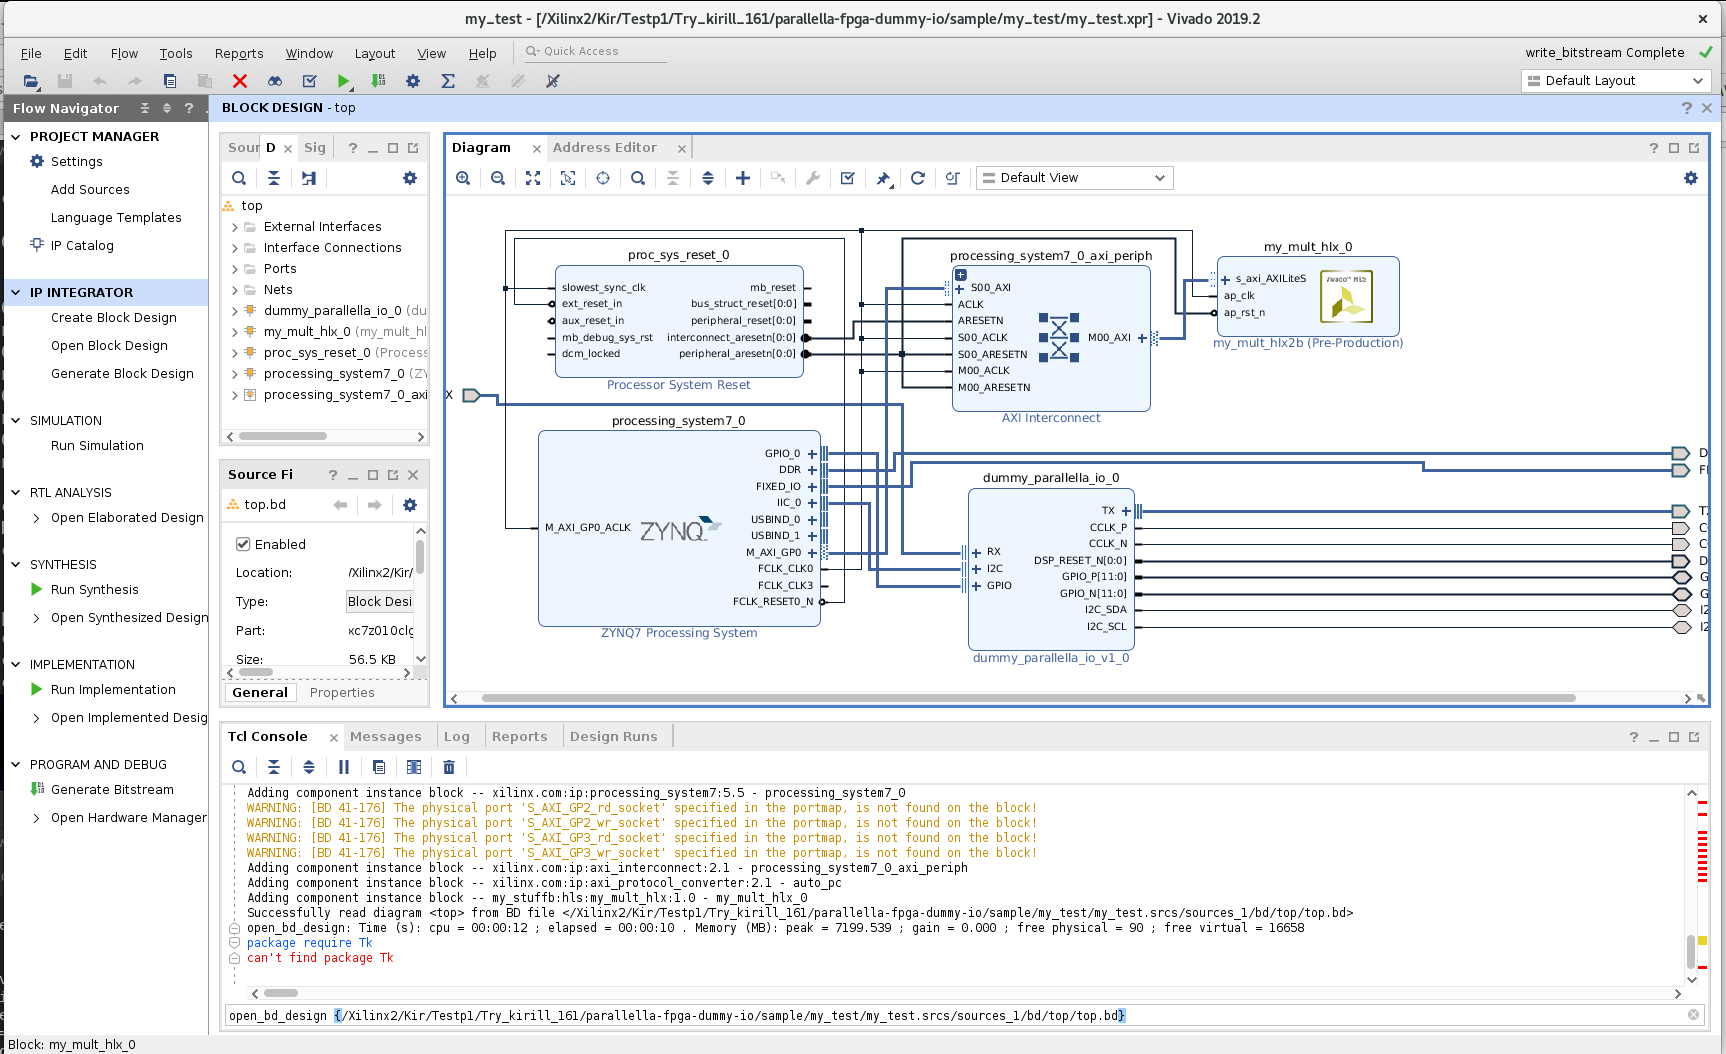This screenshot has height=1054, width=1726.
Task: Click the Design panel horizontal scrollbar
Action: [283, 437]
